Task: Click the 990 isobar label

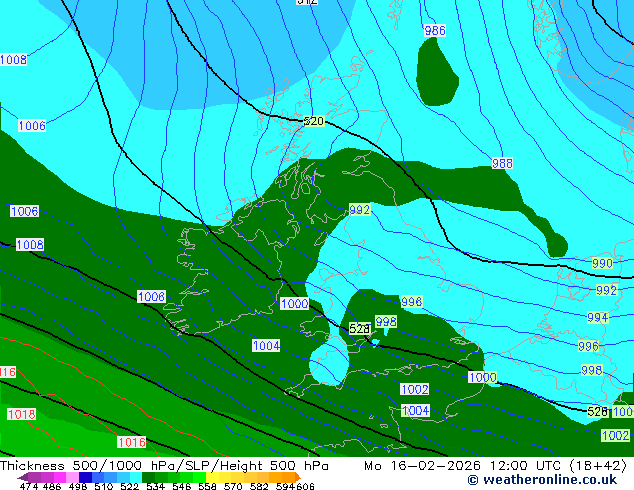Action: tap(602, 263)
